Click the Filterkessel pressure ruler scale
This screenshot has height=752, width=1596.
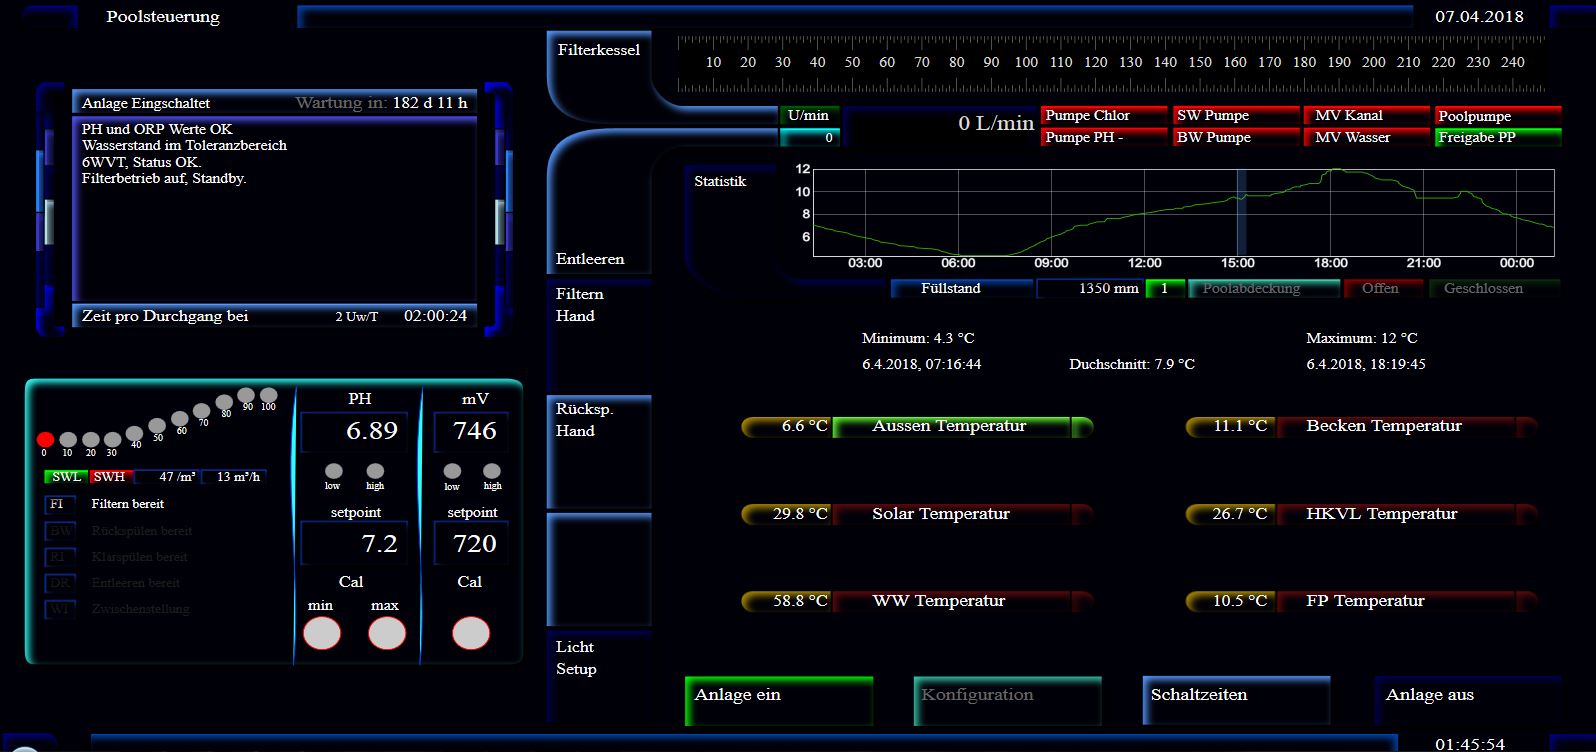pyautogui.click(x=1111, y=64)
